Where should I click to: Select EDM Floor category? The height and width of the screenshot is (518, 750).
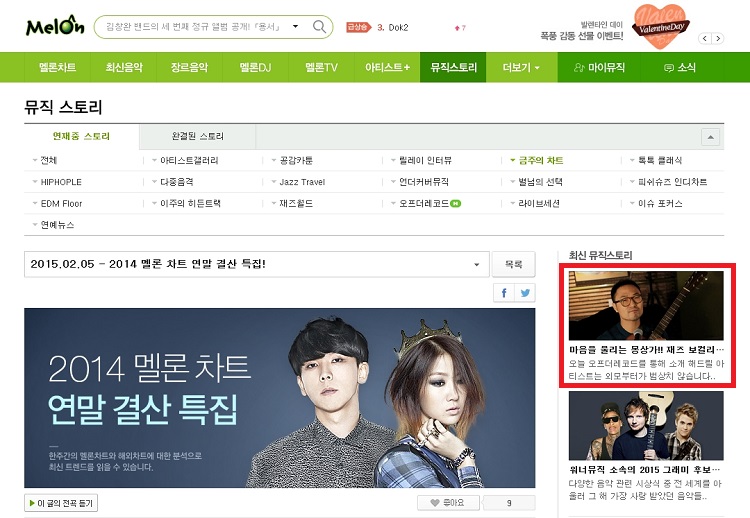coord(61,203)
